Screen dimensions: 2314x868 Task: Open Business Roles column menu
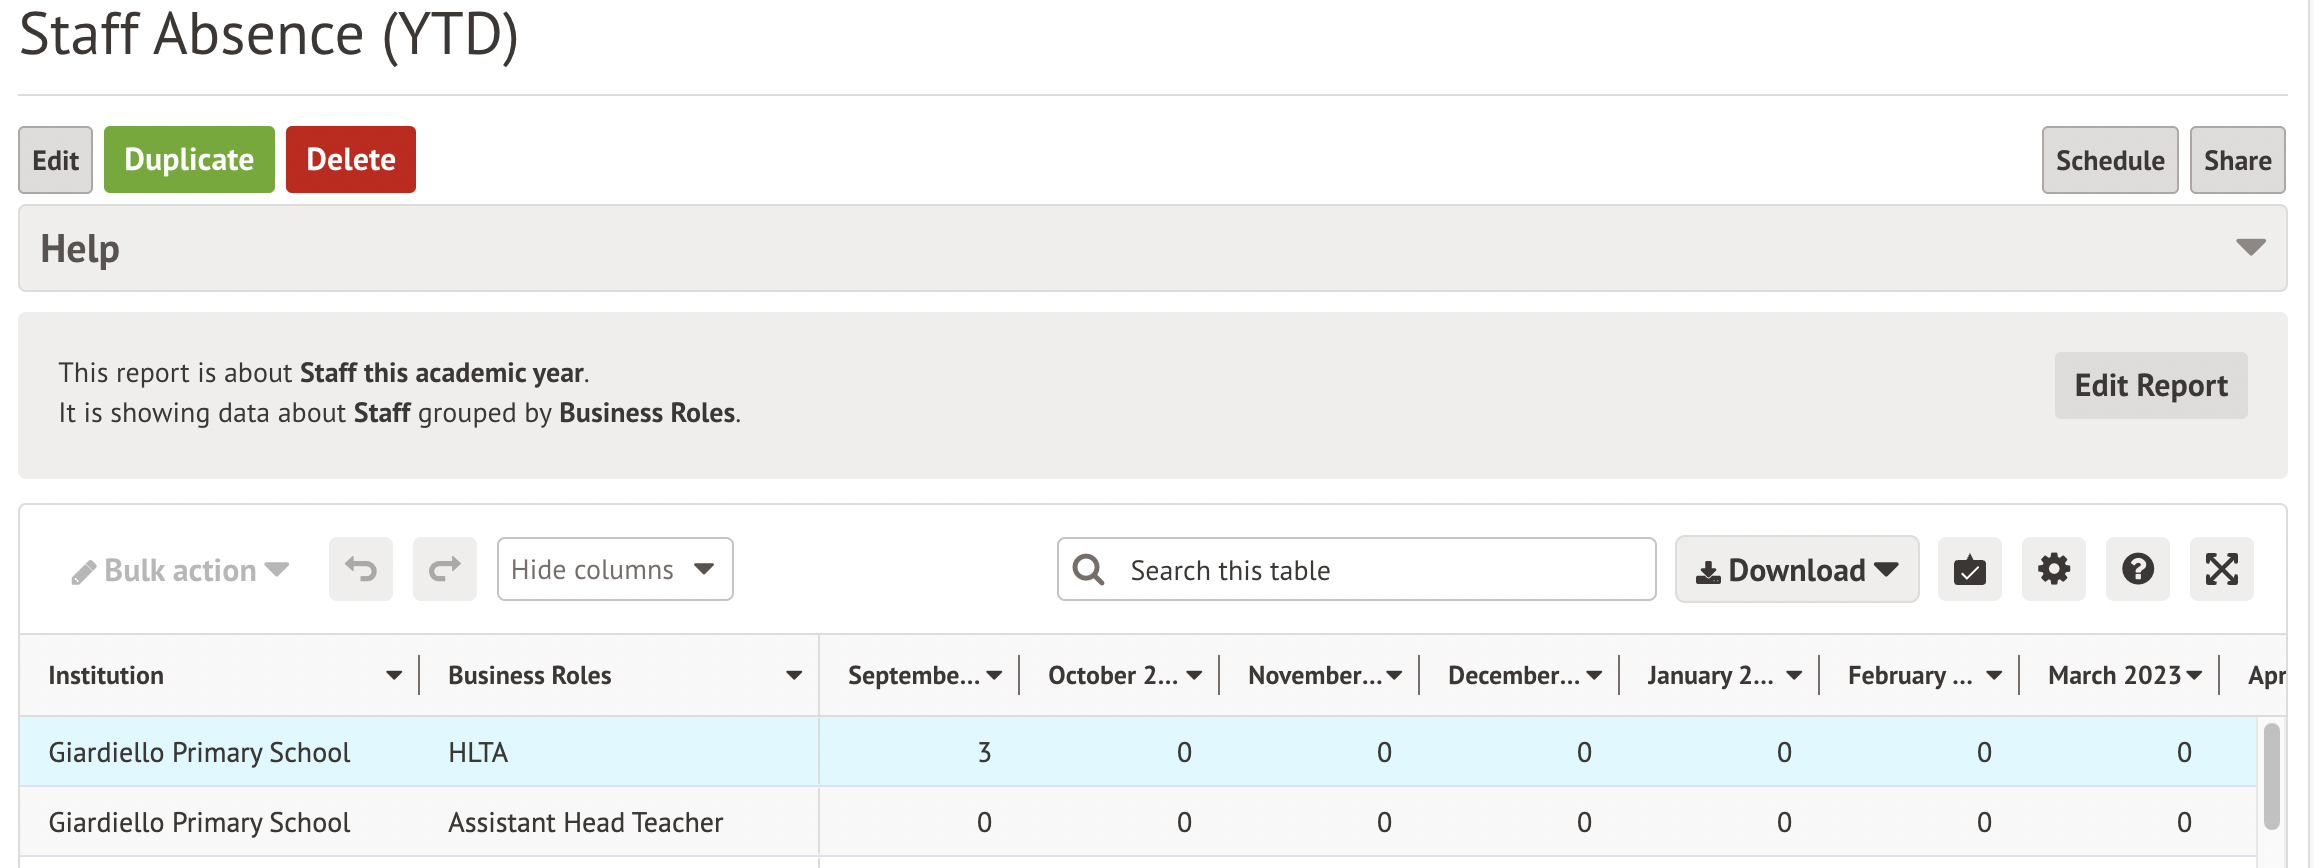794,676
